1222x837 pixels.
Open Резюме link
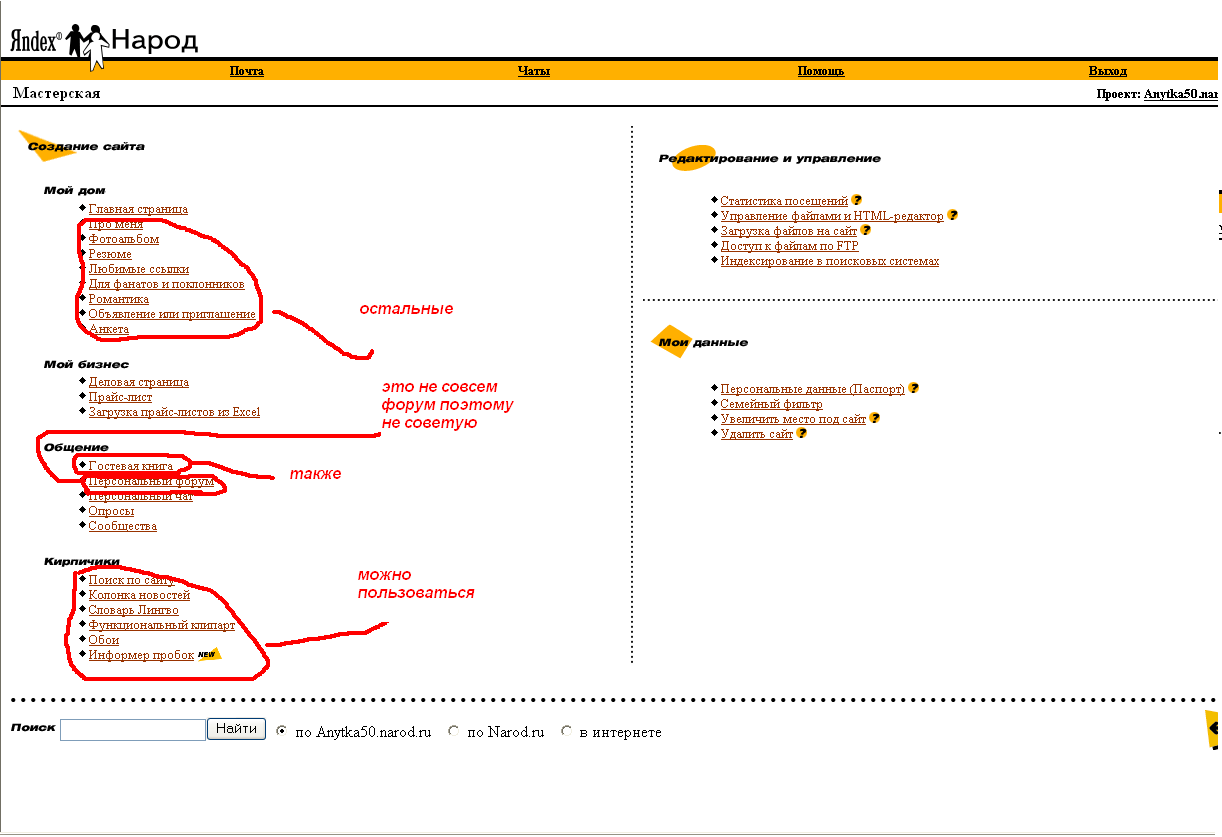coord(110,254)
